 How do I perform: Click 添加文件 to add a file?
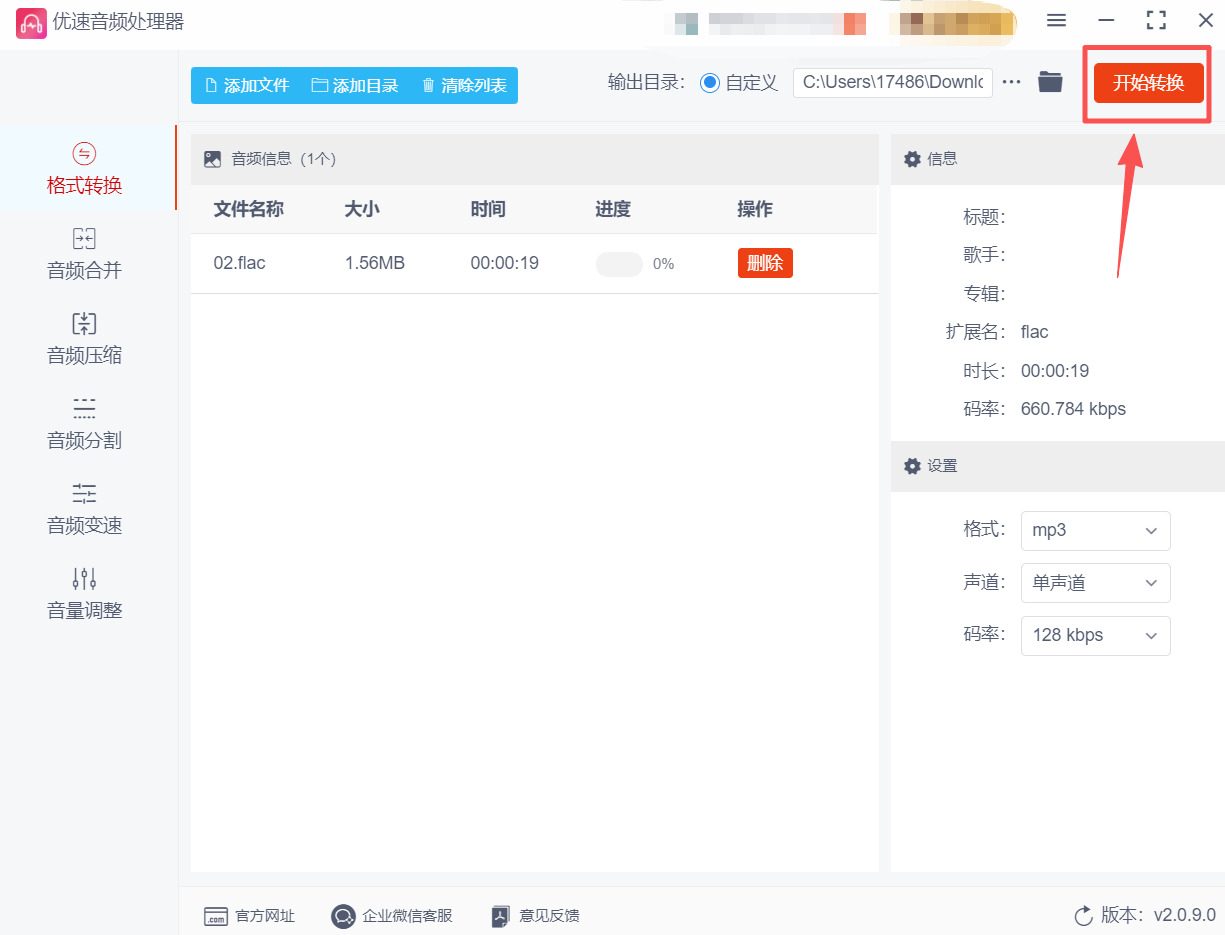point(247,85)
